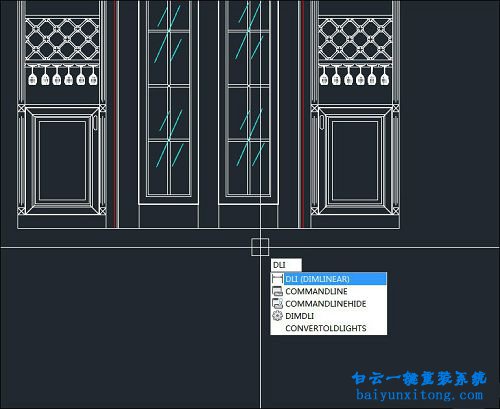The image size is (500, 409).
Task: Click the left red vertical line
Action: (x=116, y=113)
